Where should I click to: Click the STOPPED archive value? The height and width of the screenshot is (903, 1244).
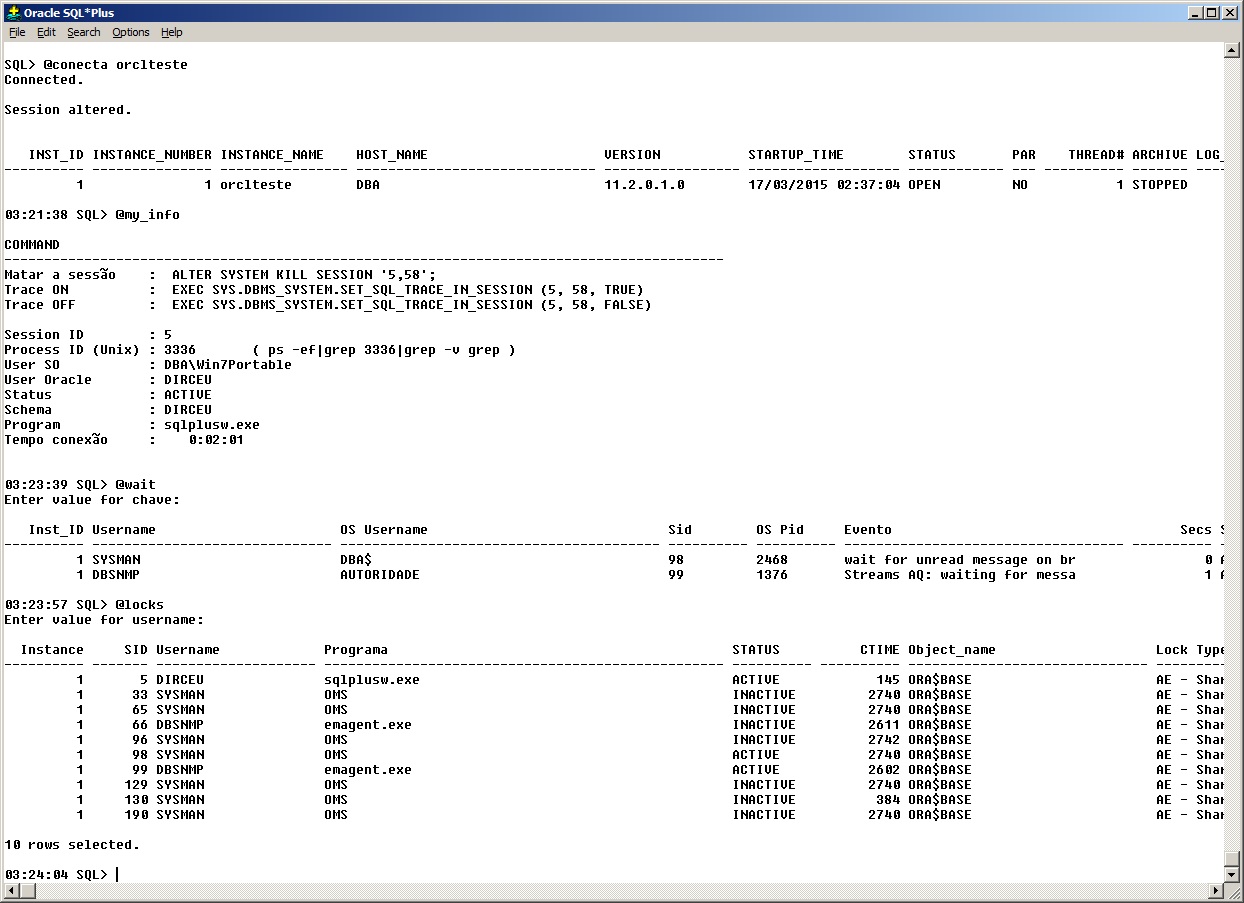point(1160,185)
